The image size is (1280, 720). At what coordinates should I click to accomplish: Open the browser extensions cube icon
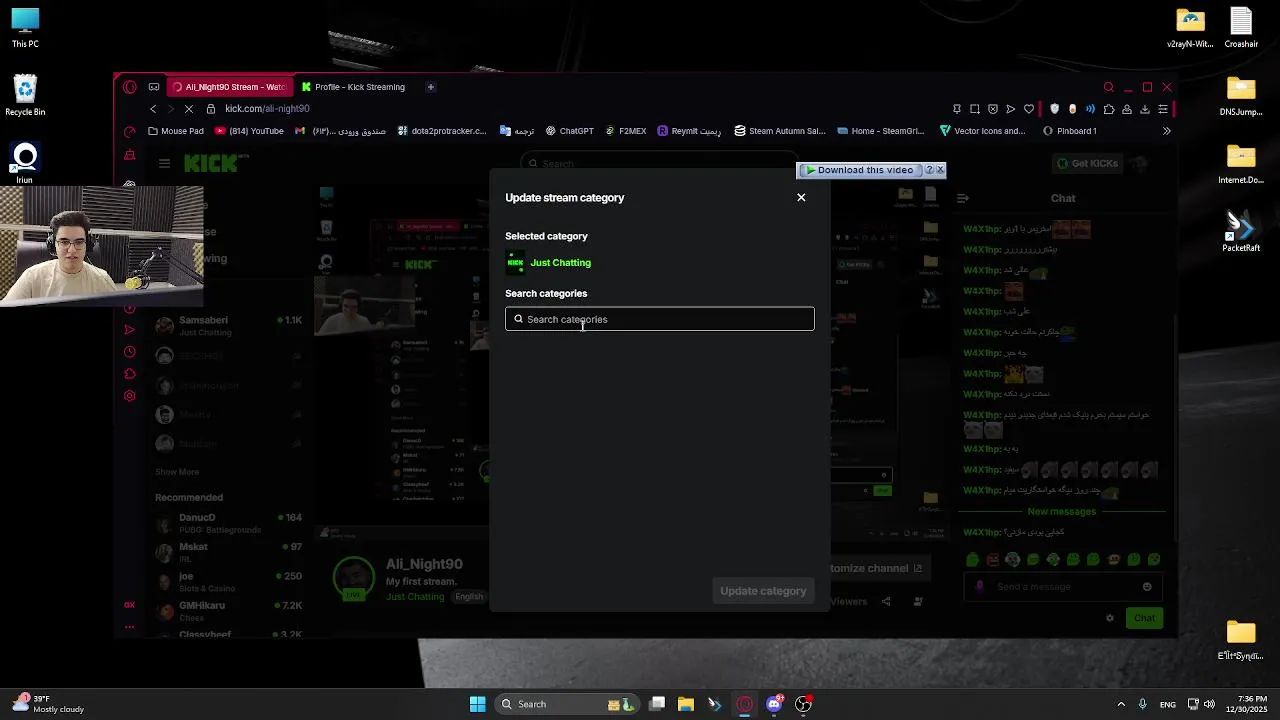[x=1109, y=109]
